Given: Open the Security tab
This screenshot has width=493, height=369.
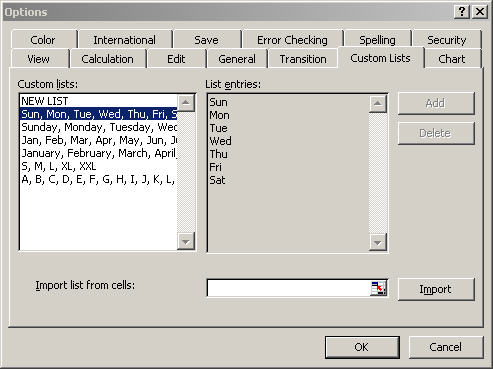Looking at the screenshot, I should point(447,40).
